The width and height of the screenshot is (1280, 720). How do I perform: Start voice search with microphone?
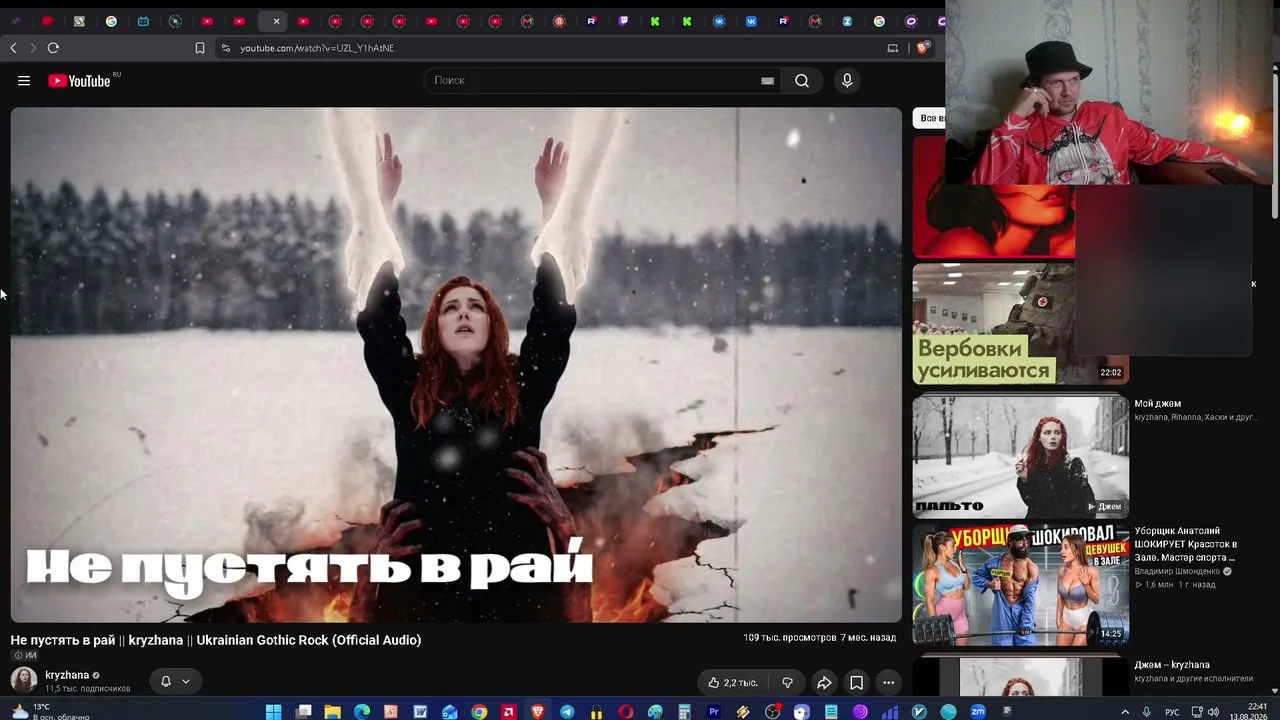(x=847, y=81)
